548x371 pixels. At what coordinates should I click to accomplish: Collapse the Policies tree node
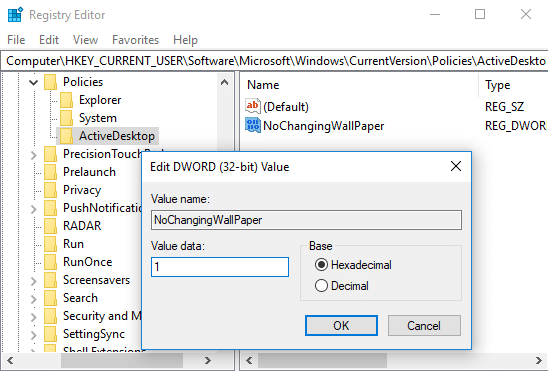click(34, 82)
